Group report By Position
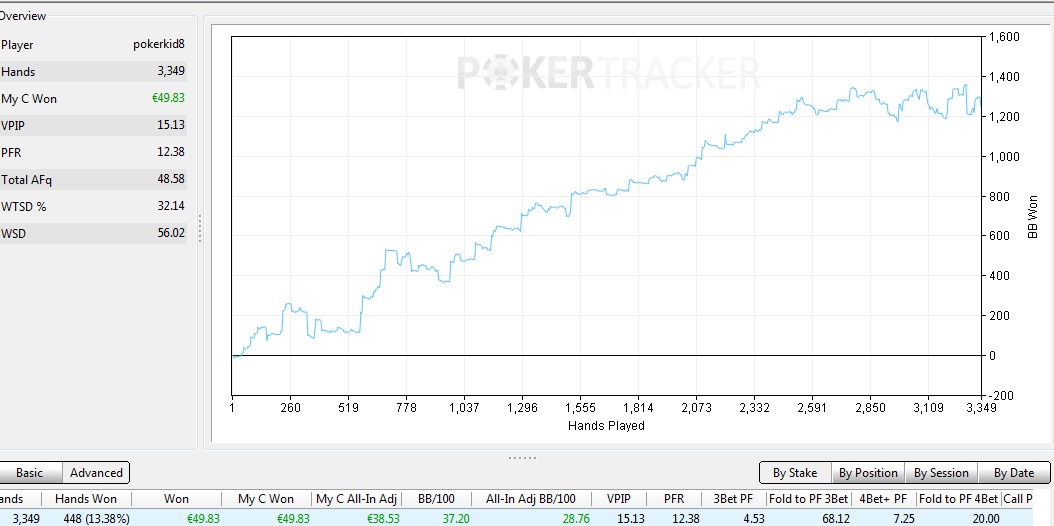The height and width of the screenshot is (526, 1054). (868, 472)
